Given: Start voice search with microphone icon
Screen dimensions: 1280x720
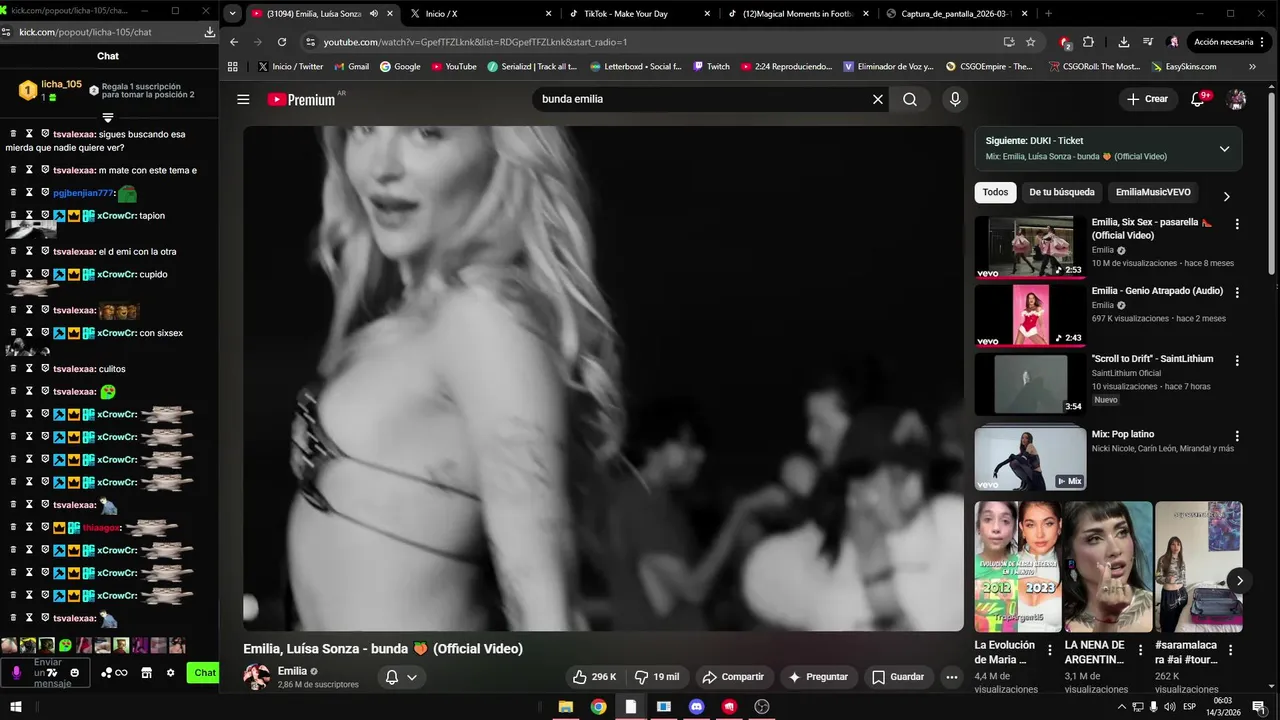Looking at the screenshot, I should tap(955, 99).
